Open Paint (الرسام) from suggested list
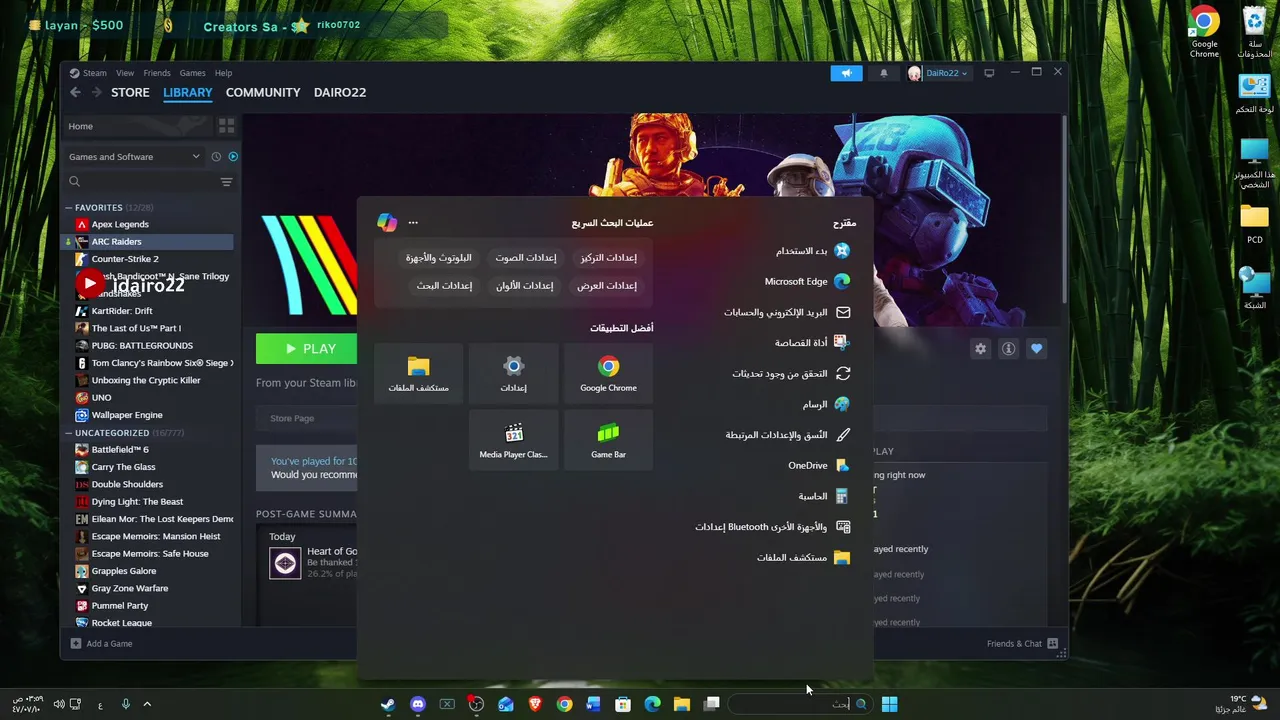 coord(825,404)
